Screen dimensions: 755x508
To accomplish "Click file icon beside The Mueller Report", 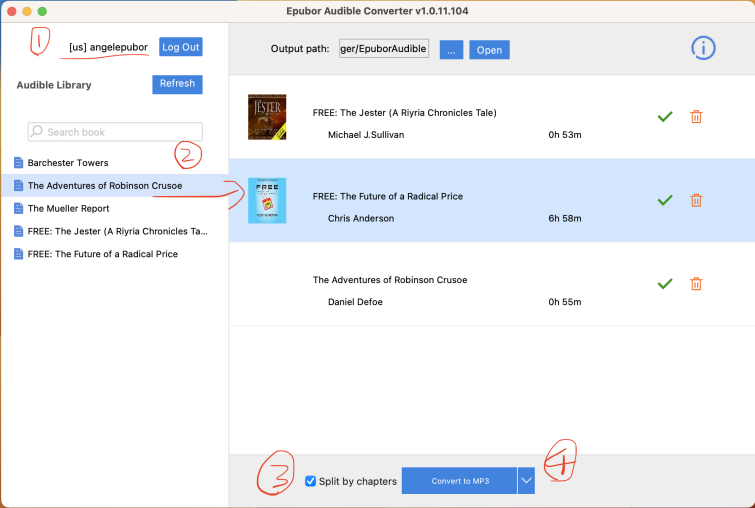I will pos(18,208).
